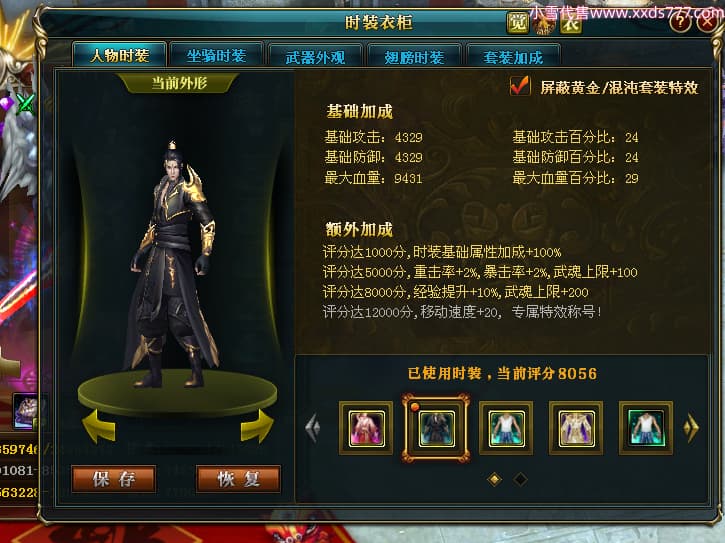Image resolution: width=725 pixels, height=543 pixels.
Task: Open the 套装加成 tab
Action: coord(513,56)
